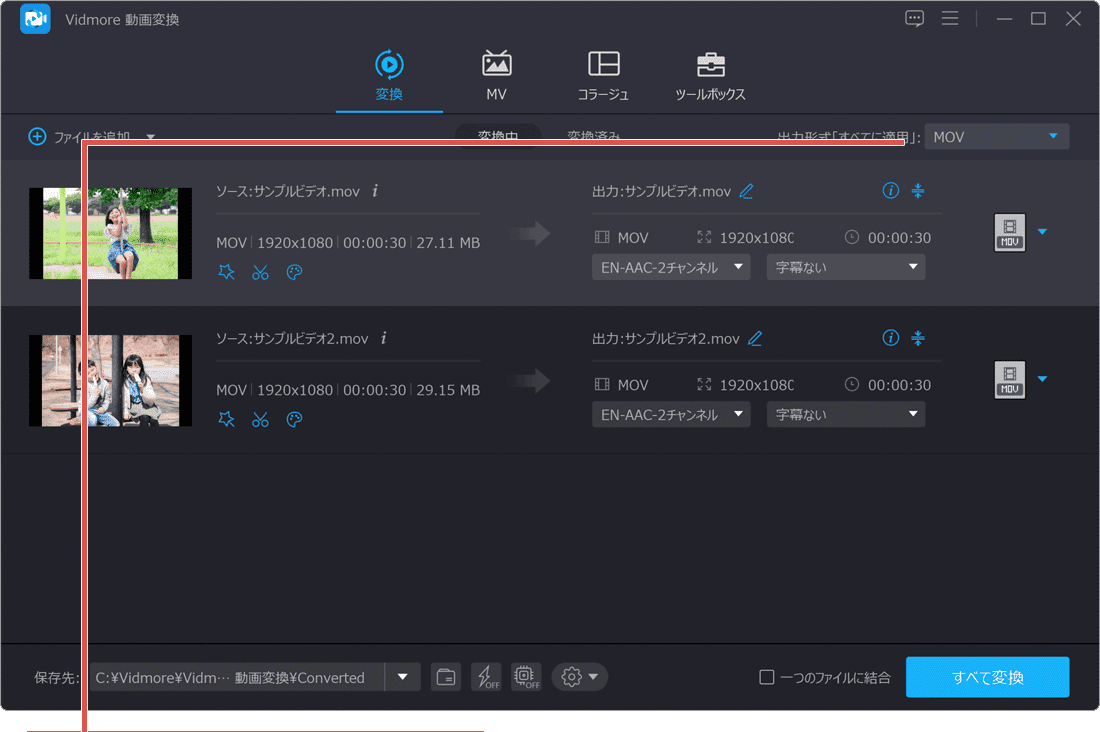Switch to the MV tab

pos(496,76)
